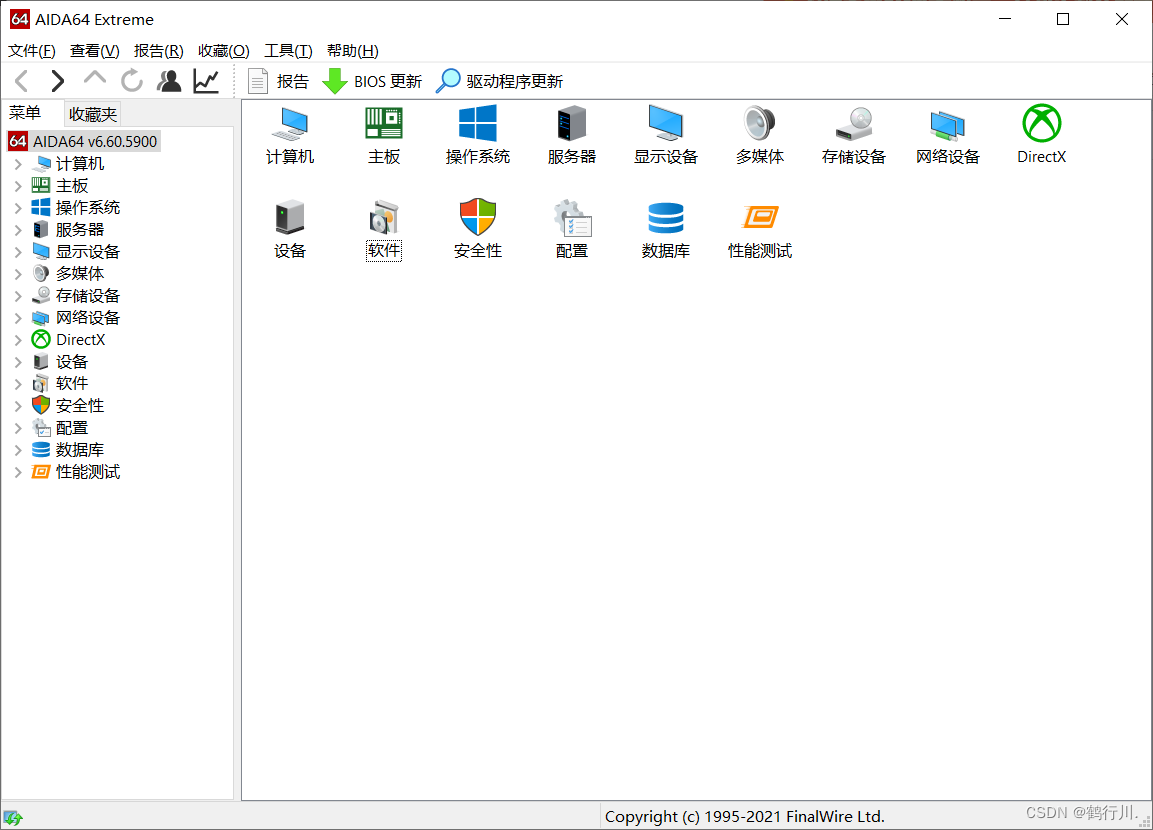Select 安全性 in the left tree
The width and height of the screenshot is (1153, 830).
pos(68,406)
